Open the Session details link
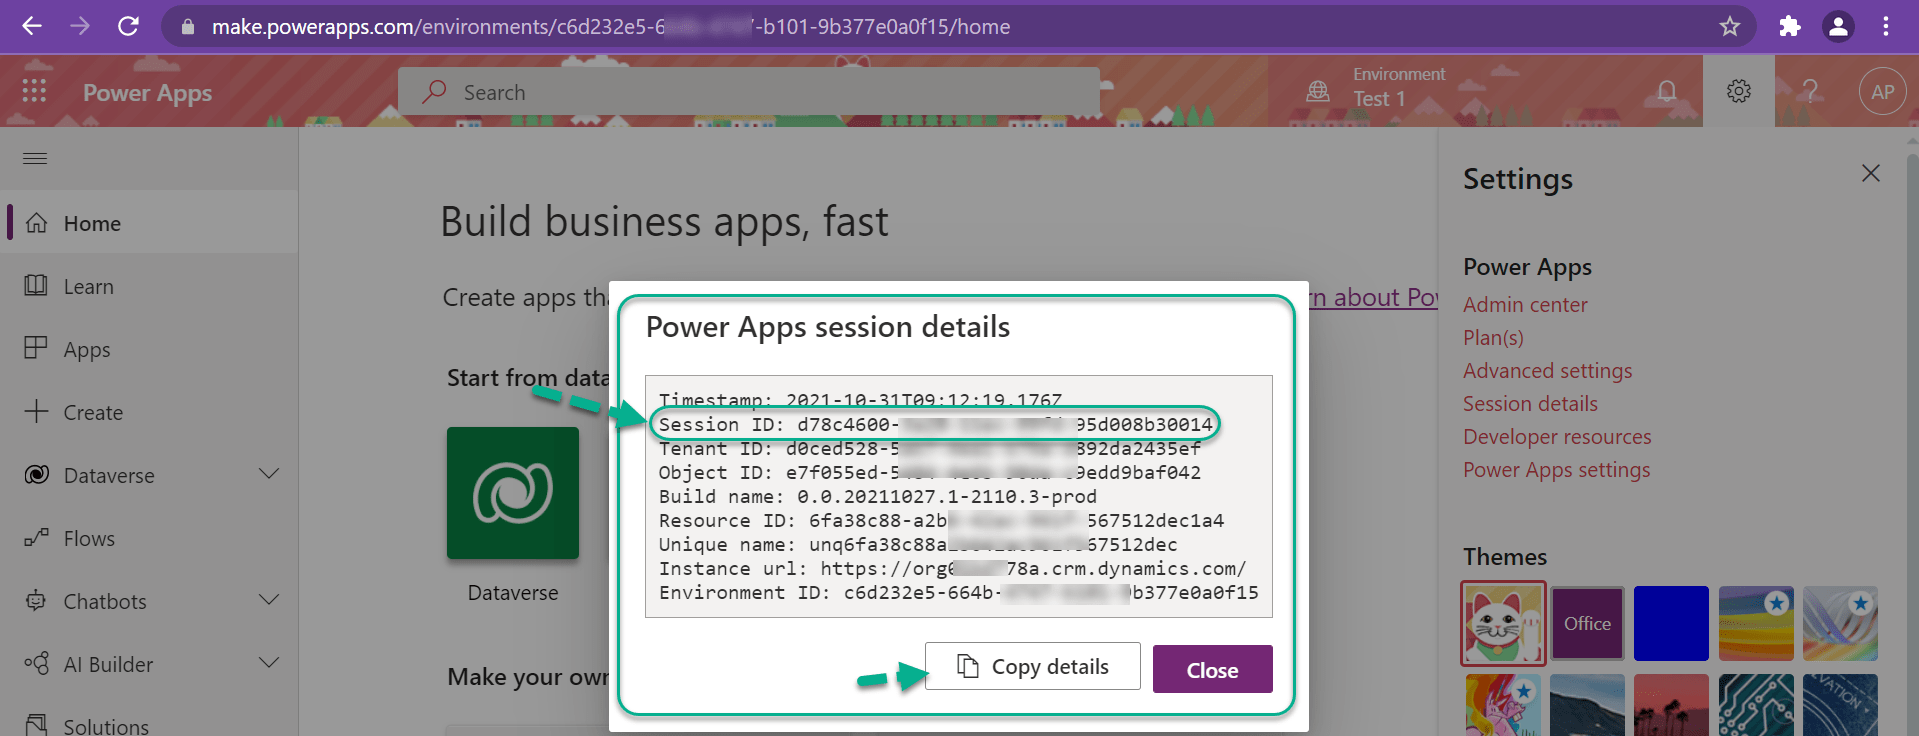Image resolution: width=1919 pixels, height=736 pixels. pyautogui.click(x=1530, y=404)
